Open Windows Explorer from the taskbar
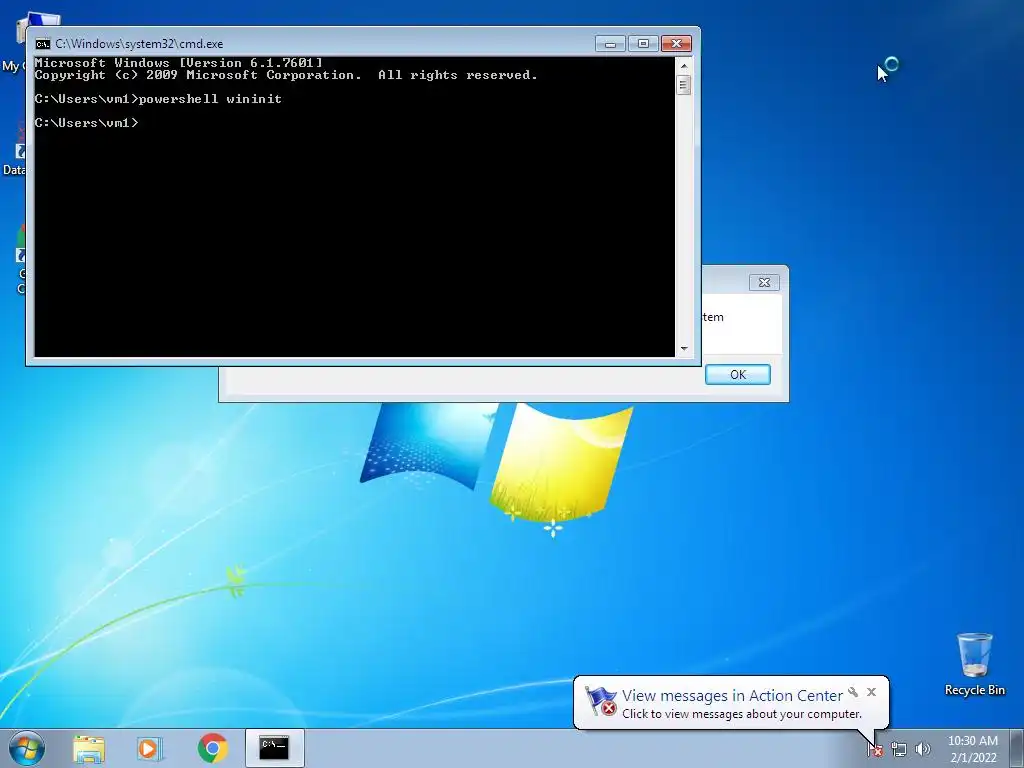 coord(89,748)
